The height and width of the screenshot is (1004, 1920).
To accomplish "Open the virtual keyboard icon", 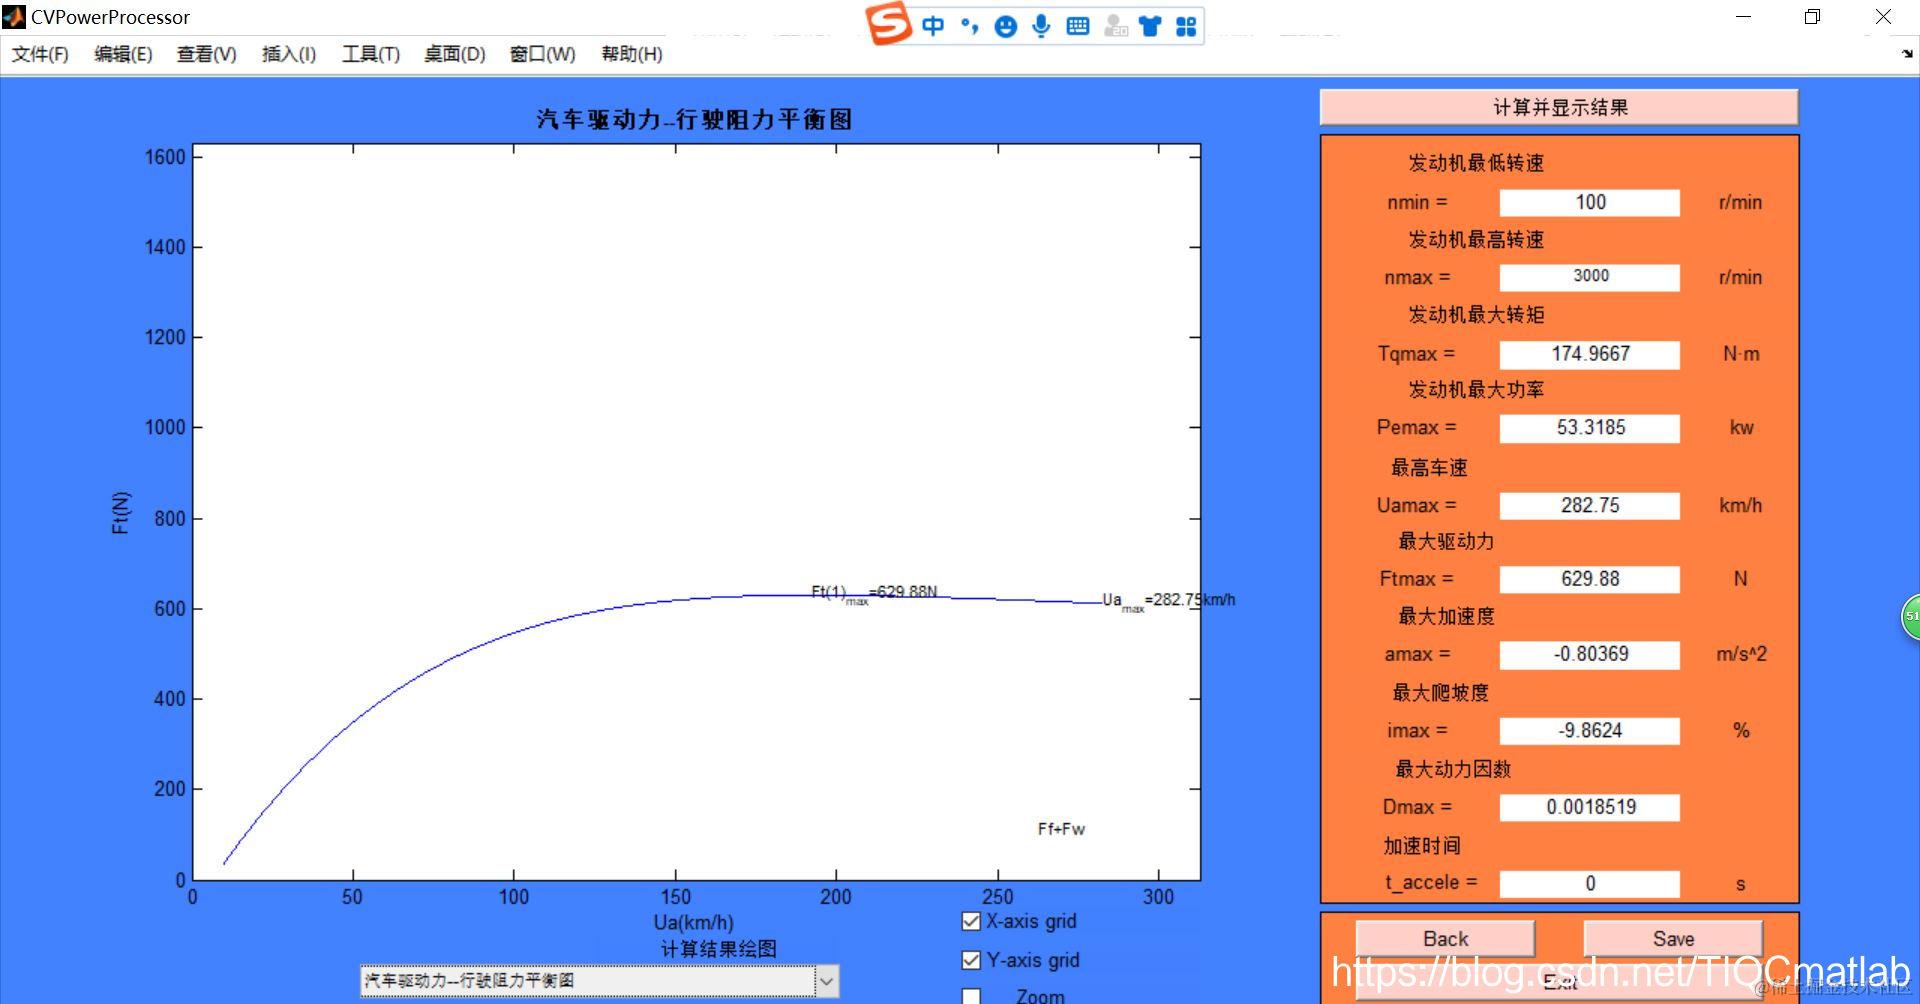I will (x=1078, y=25).
